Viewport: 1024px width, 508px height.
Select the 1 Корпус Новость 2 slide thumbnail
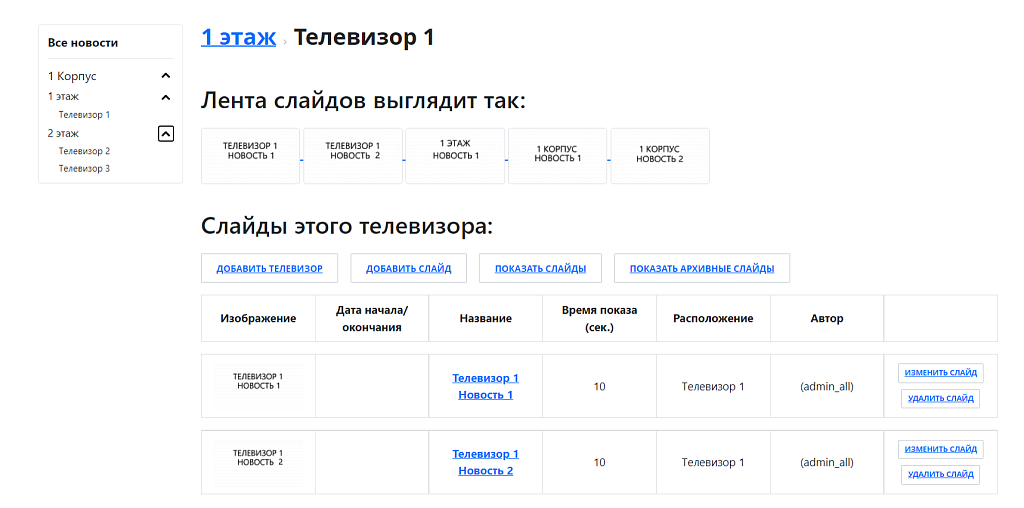(x=660, y=156)
